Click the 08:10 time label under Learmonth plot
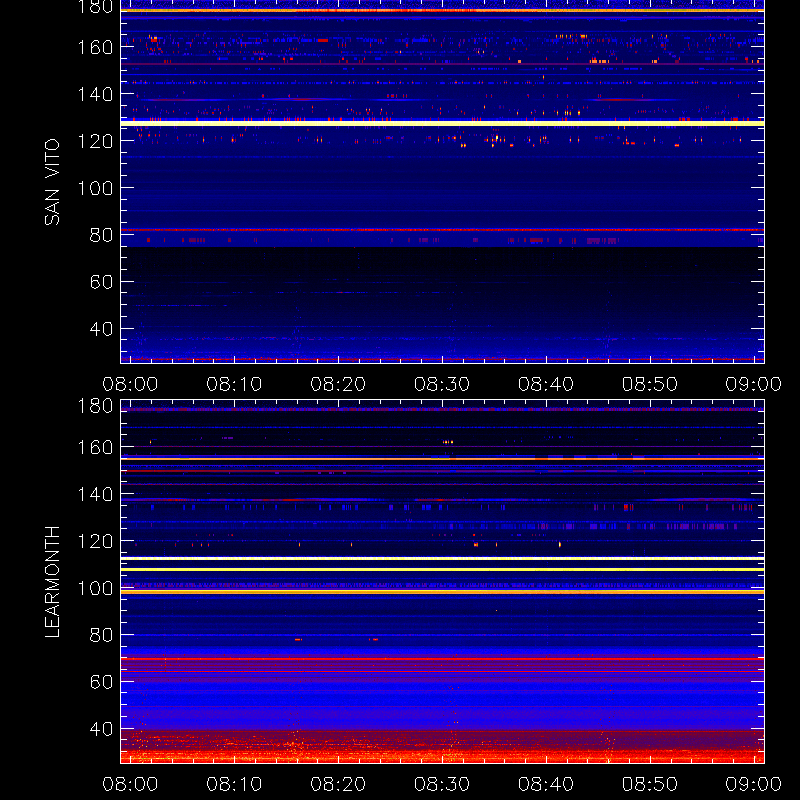 [x=234, y=784]
